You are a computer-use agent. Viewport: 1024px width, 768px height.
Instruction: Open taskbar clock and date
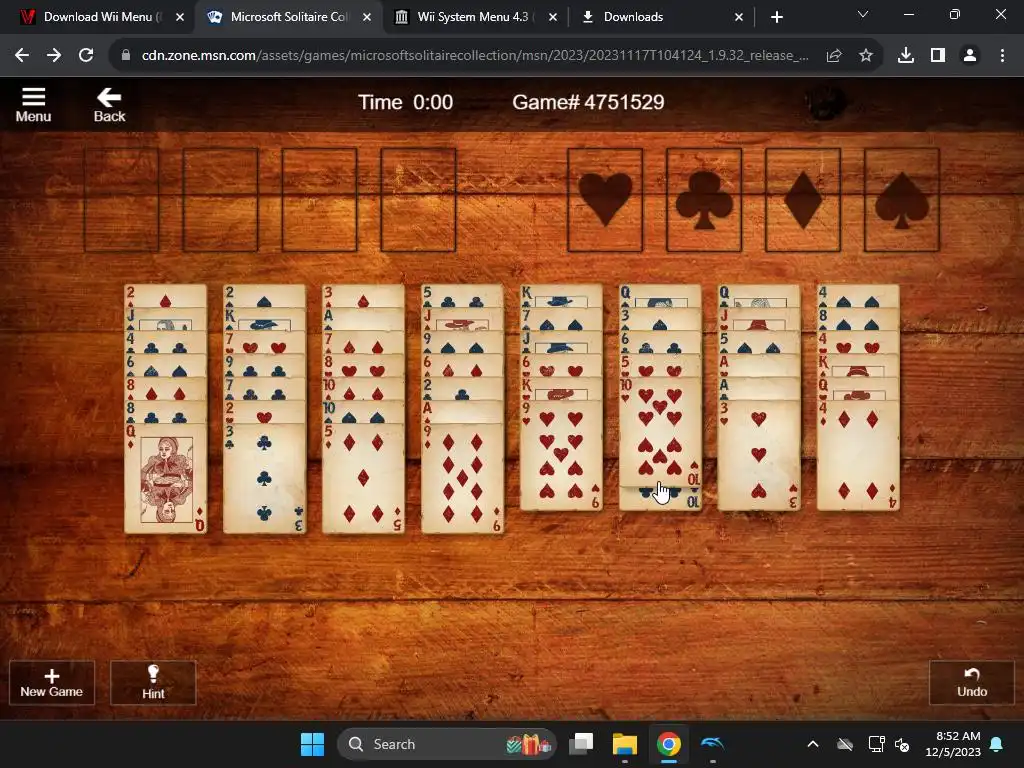point(953,744)
